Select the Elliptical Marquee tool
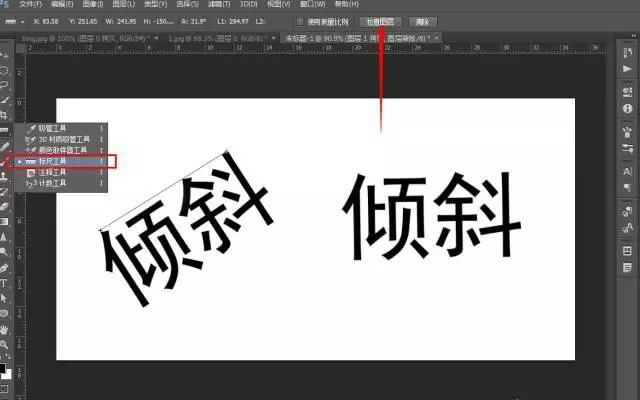 (x=4, y=70)
